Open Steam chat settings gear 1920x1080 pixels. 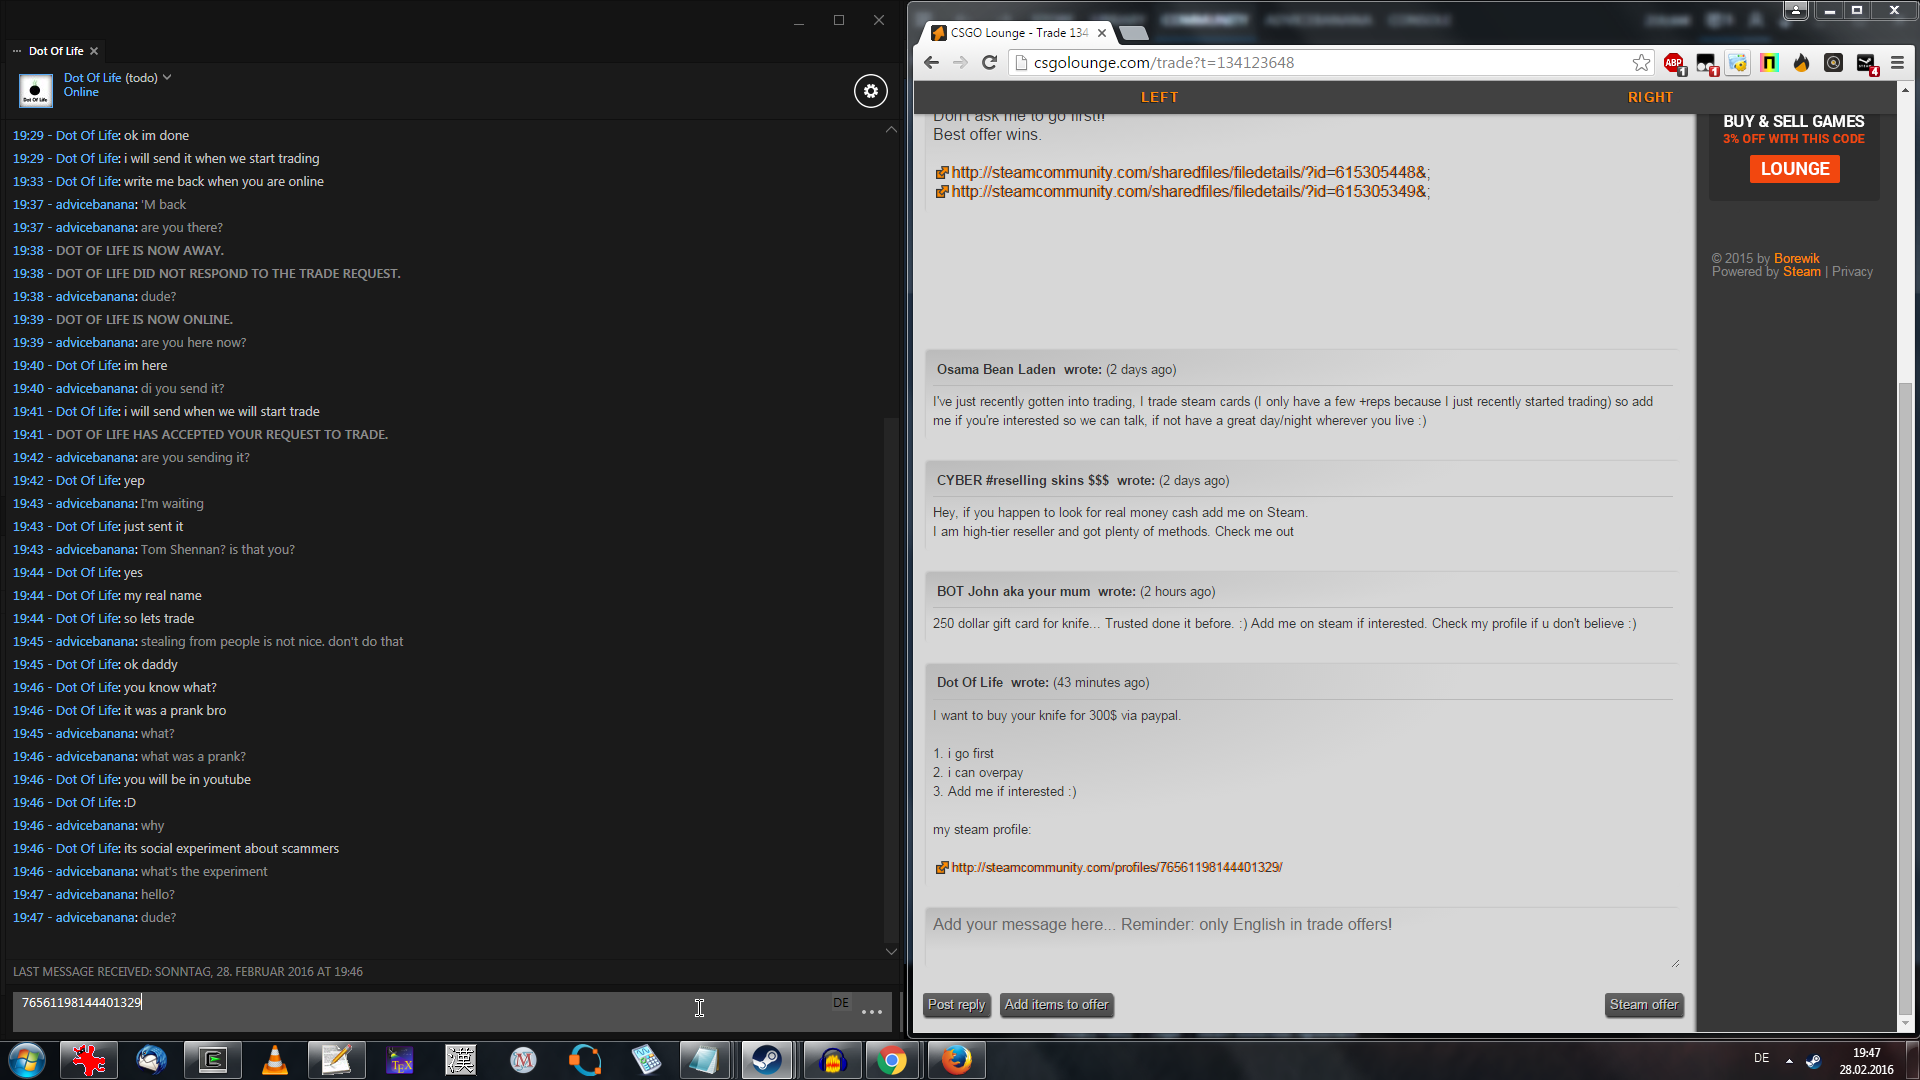[870, 91]
